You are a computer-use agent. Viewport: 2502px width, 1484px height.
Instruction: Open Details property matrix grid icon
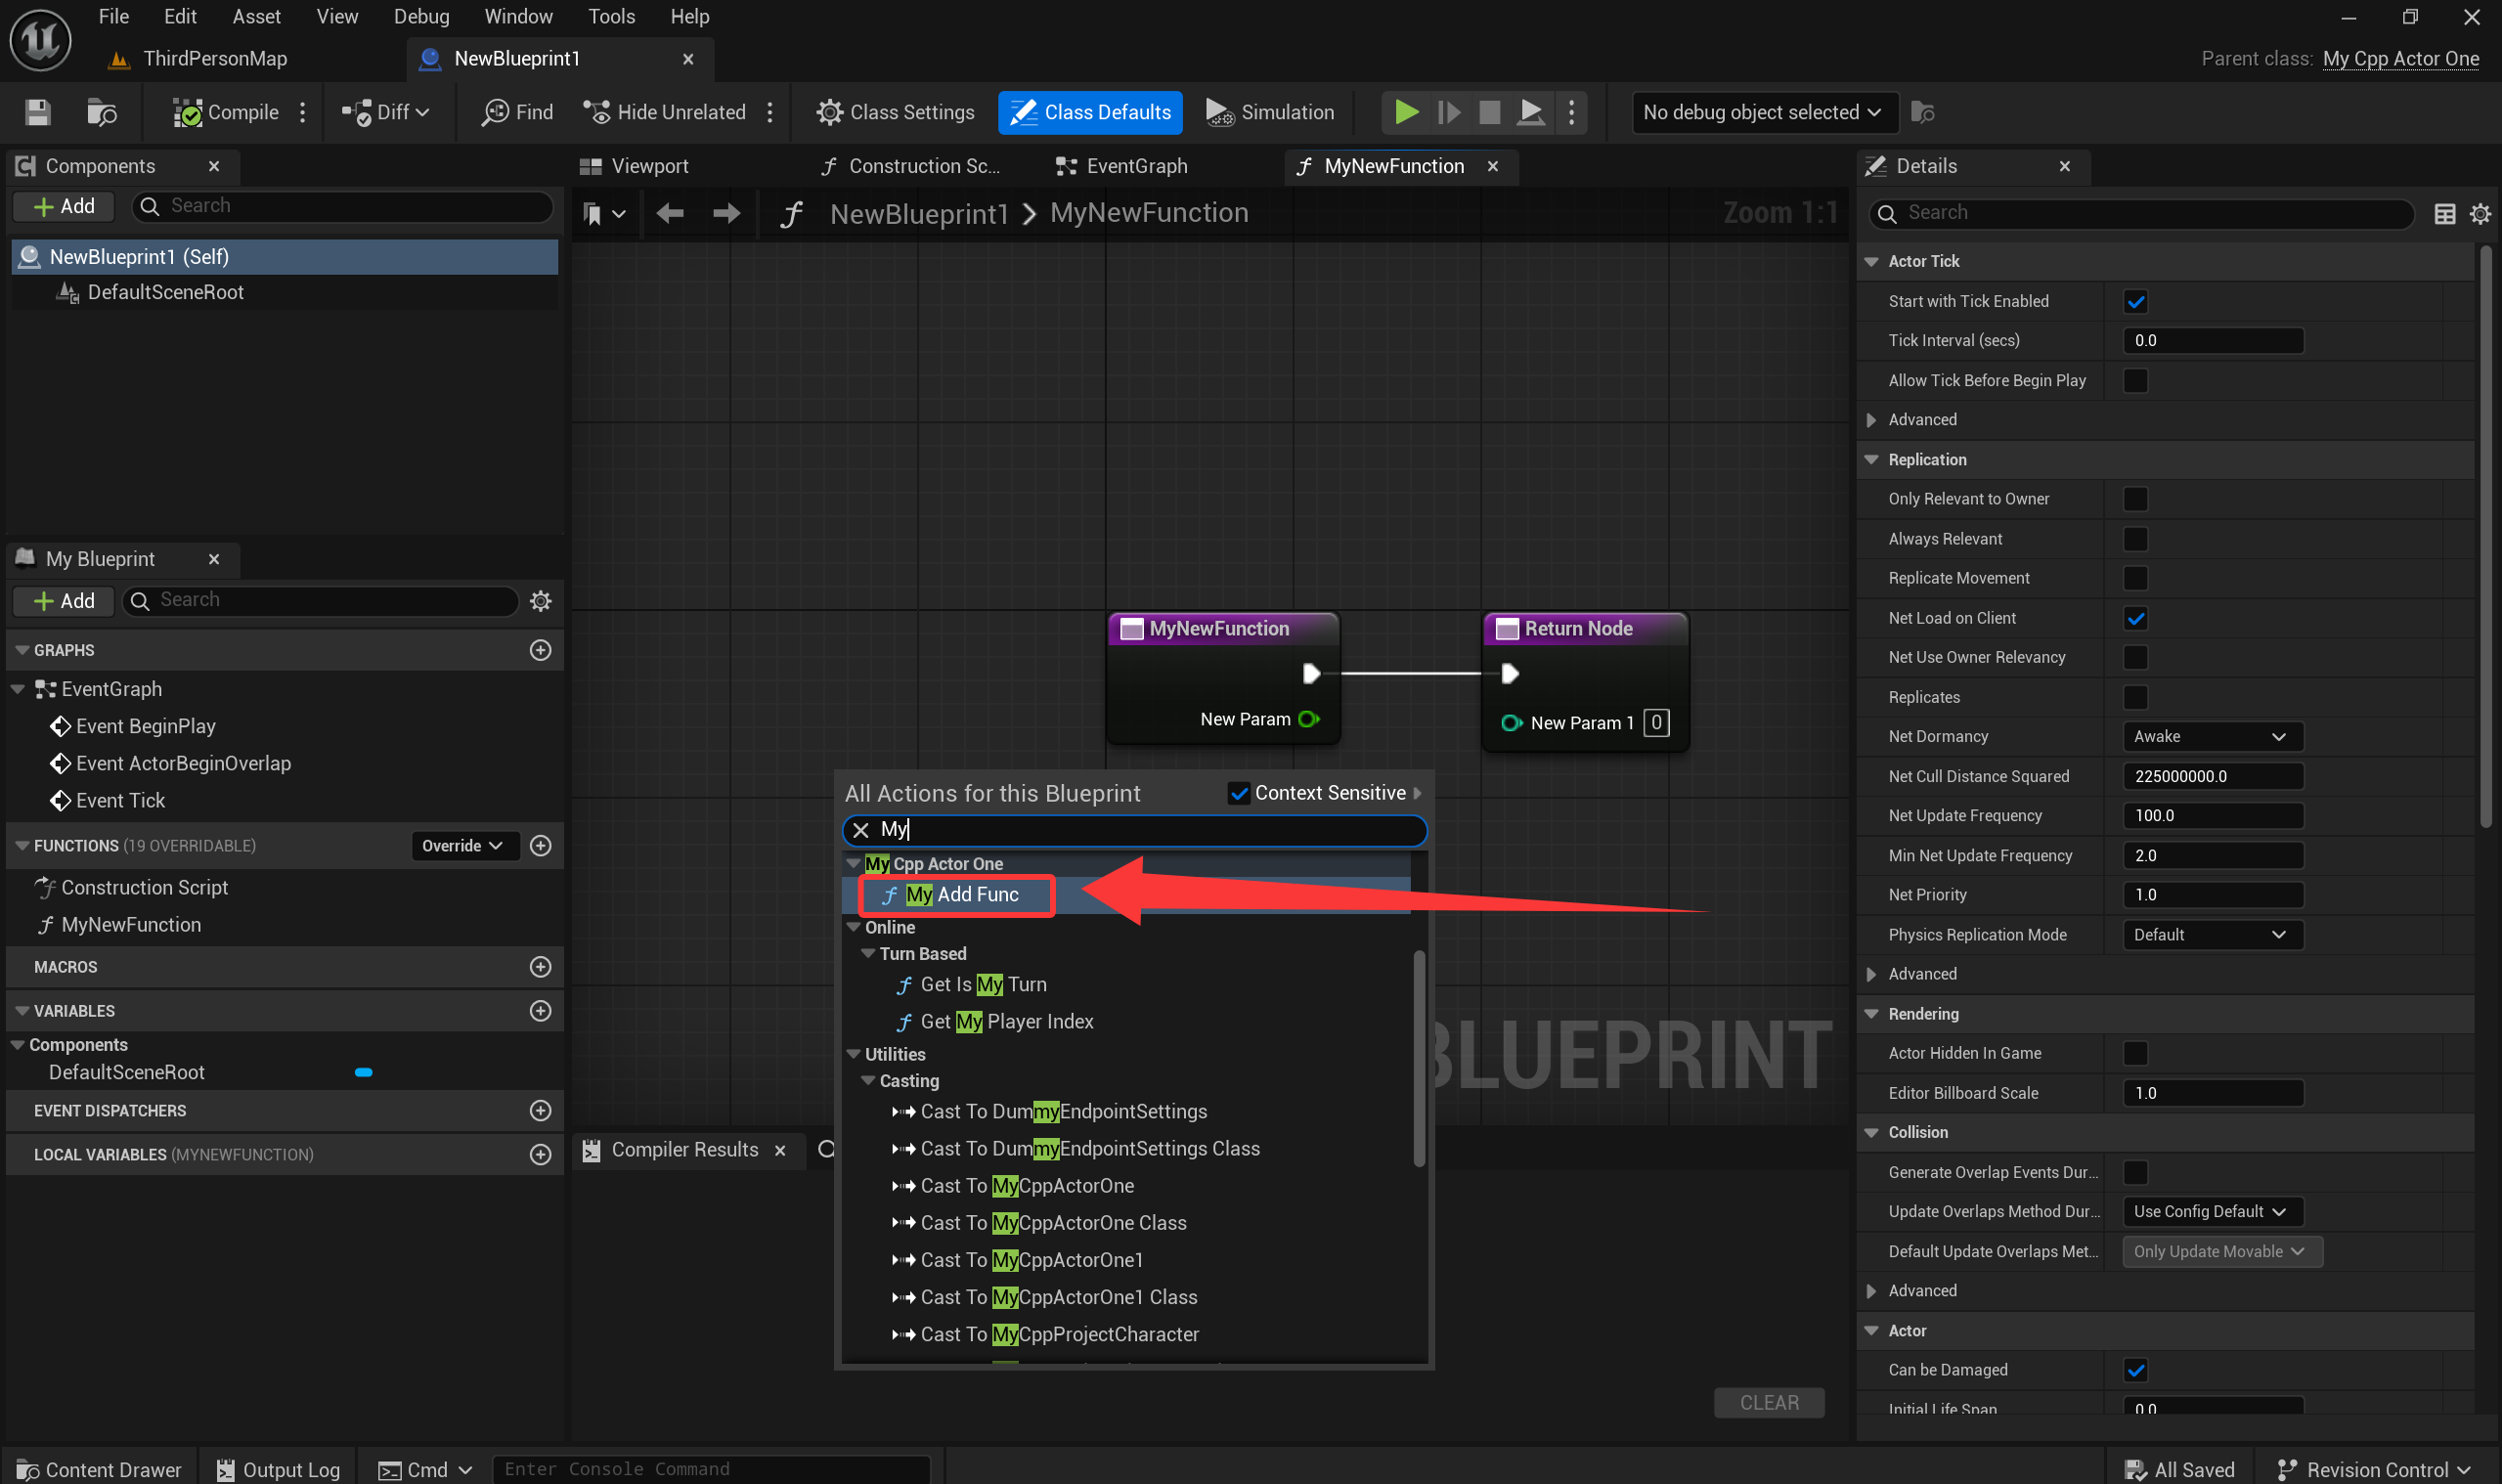(2444, 213)
